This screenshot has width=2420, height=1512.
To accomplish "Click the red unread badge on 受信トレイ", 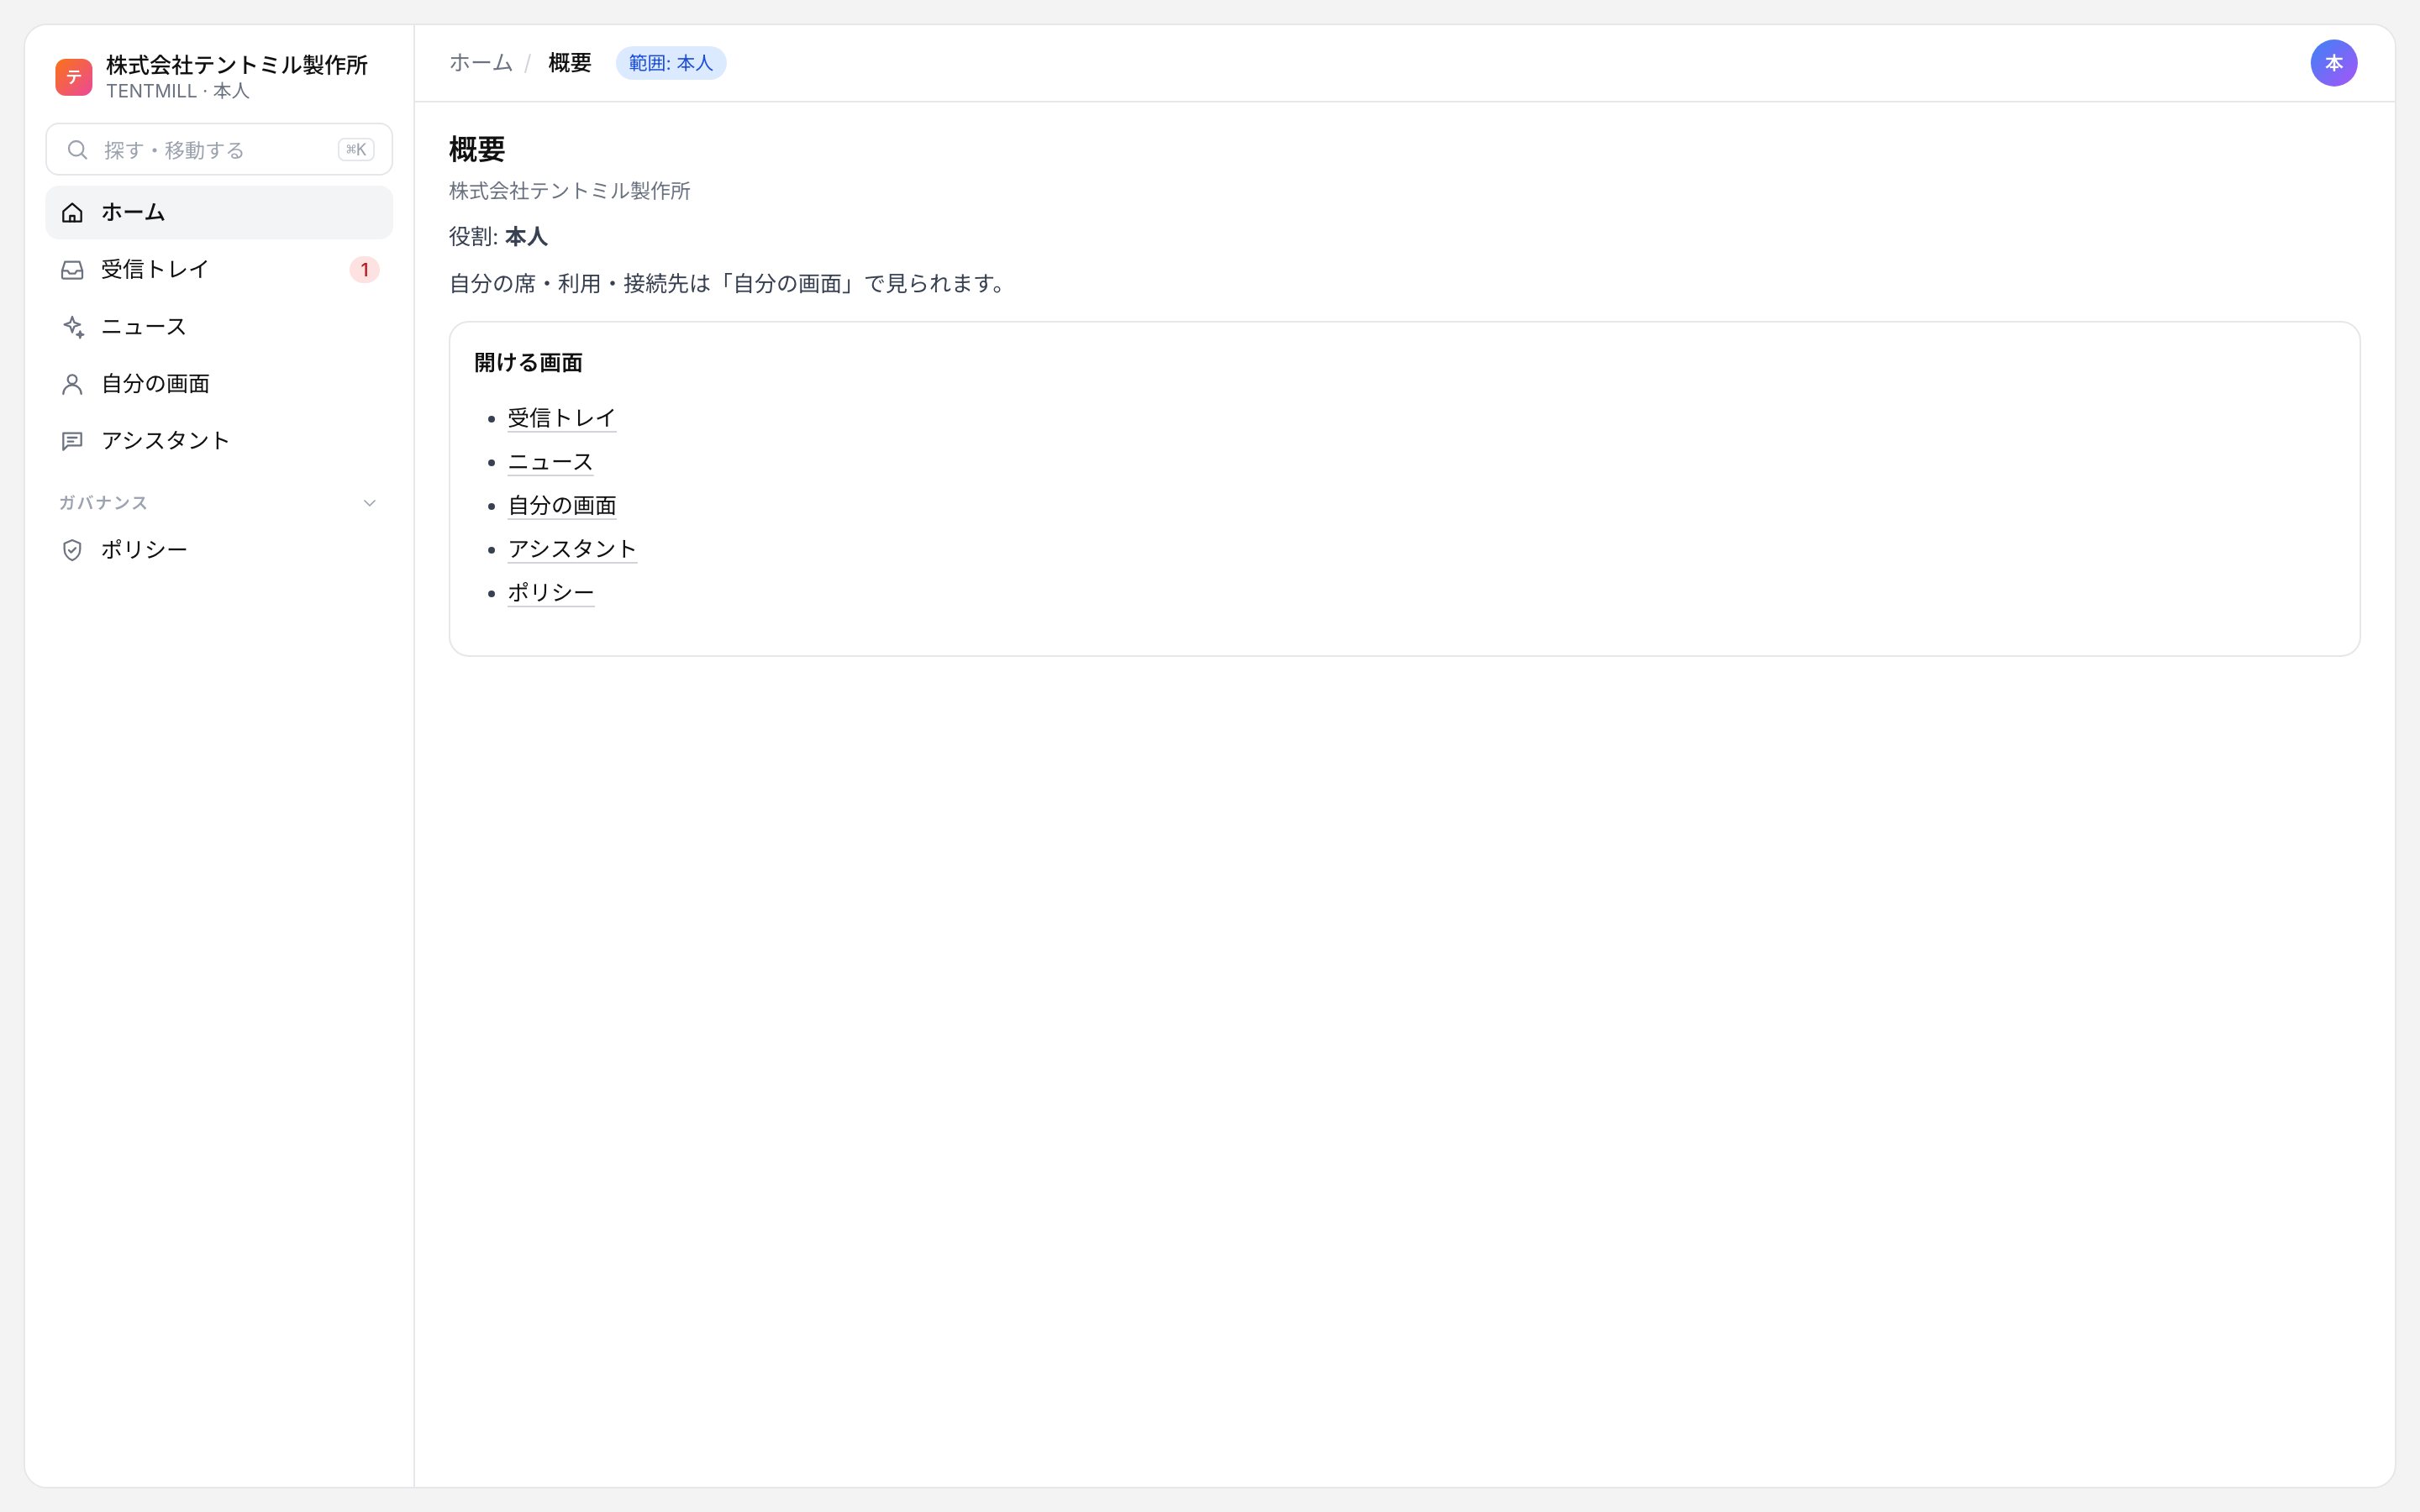I will 364,270.
